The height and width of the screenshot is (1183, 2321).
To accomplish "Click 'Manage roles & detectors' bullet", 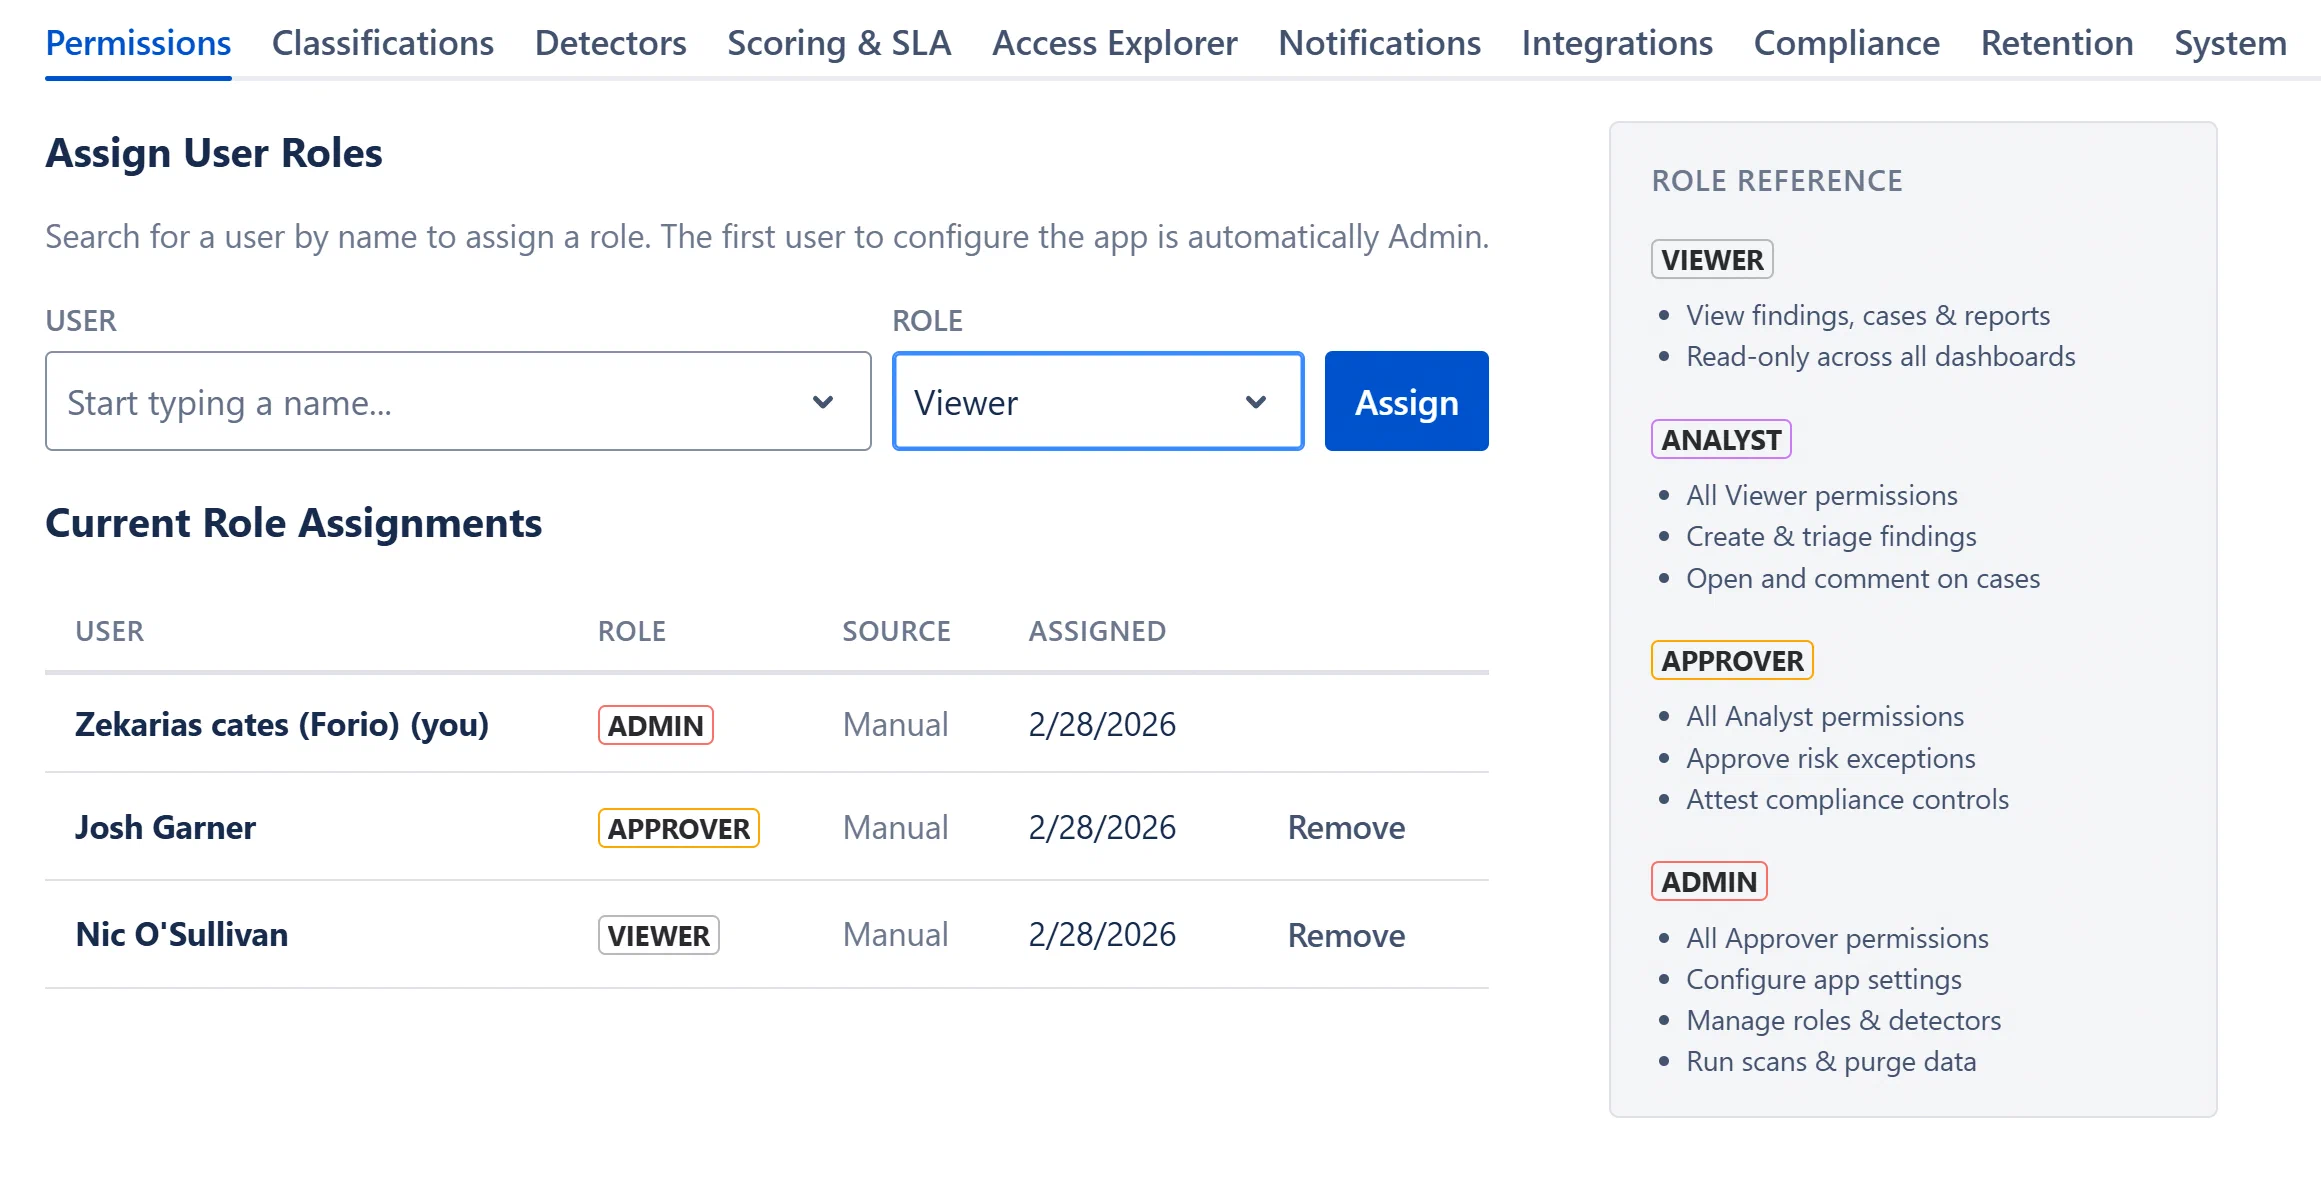I will point(1843,1020).
